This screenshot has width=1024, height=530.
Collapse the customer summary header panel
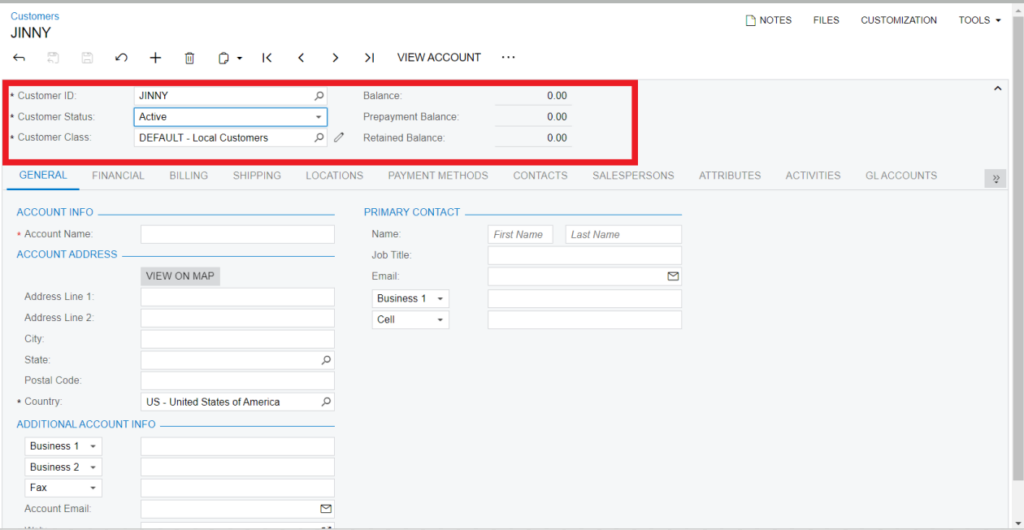coord(996,89)
